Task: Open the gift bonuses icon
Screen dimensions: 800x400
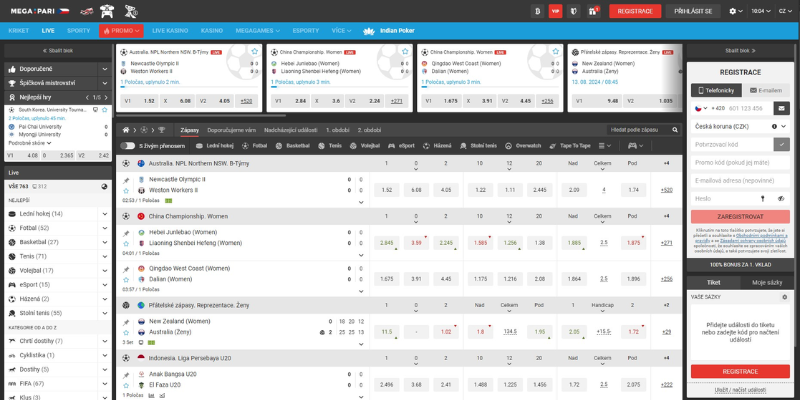Action: 593,11
